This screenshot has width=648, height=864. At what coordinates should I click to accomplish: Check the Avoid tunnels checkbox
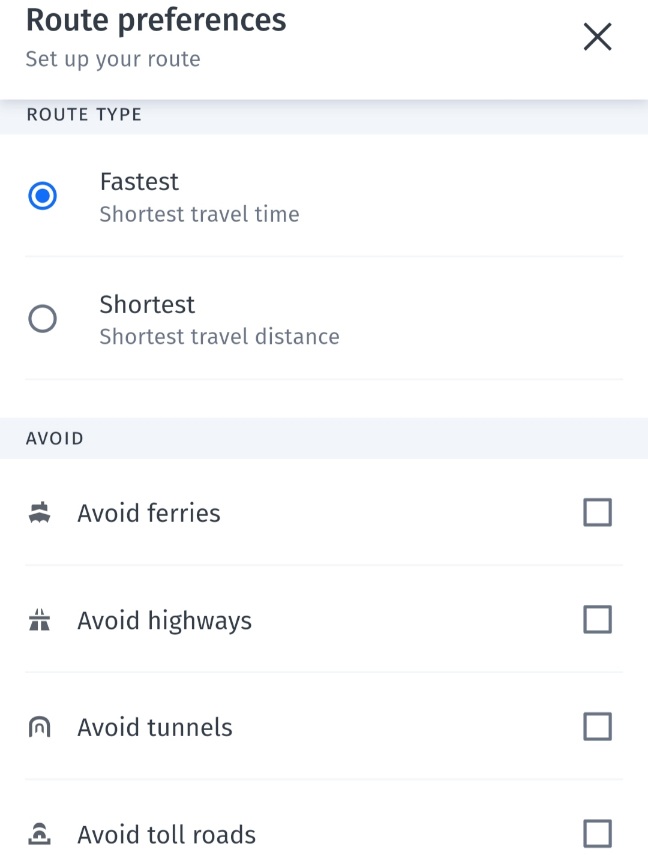pyautogui.click(x=597, y=727)
